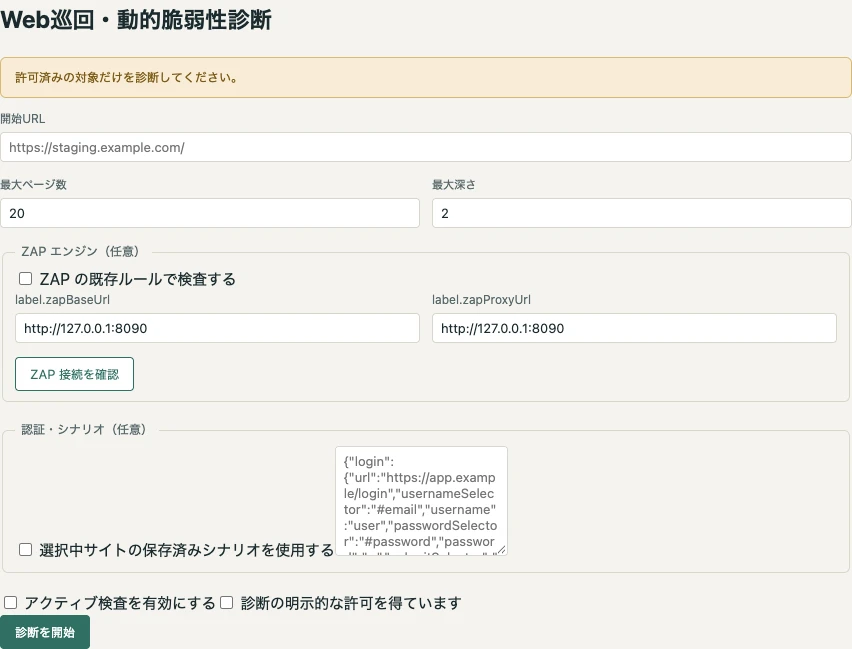This screenshot has width=852, height=649.
Task: Enable ZAP の既存ルールで検査する checkbox
Action: pos(26,279)
